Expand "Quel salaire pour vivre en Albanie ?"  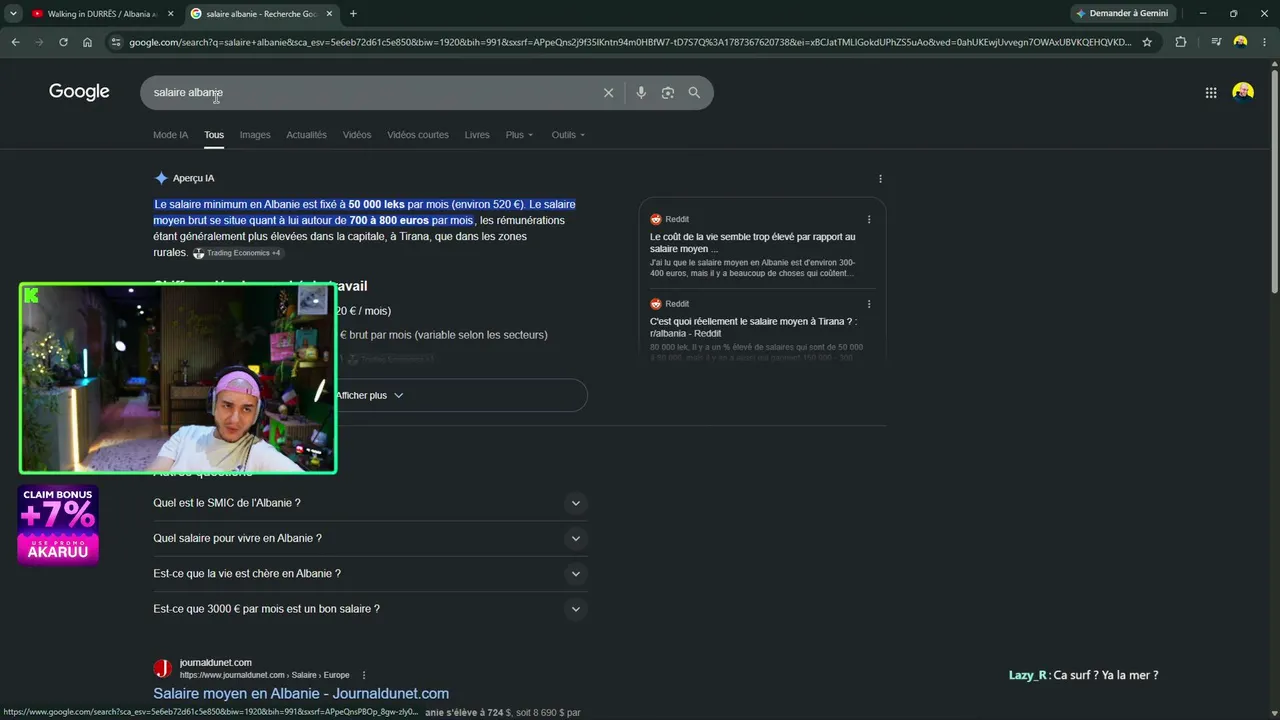click(370, 538)
